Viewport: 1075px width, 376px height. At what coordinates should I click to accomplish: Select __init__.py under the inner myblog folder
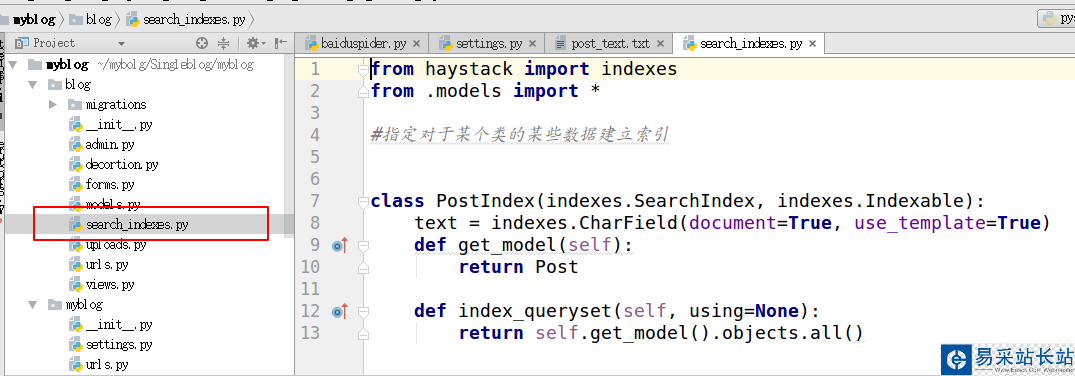[119, 324]
